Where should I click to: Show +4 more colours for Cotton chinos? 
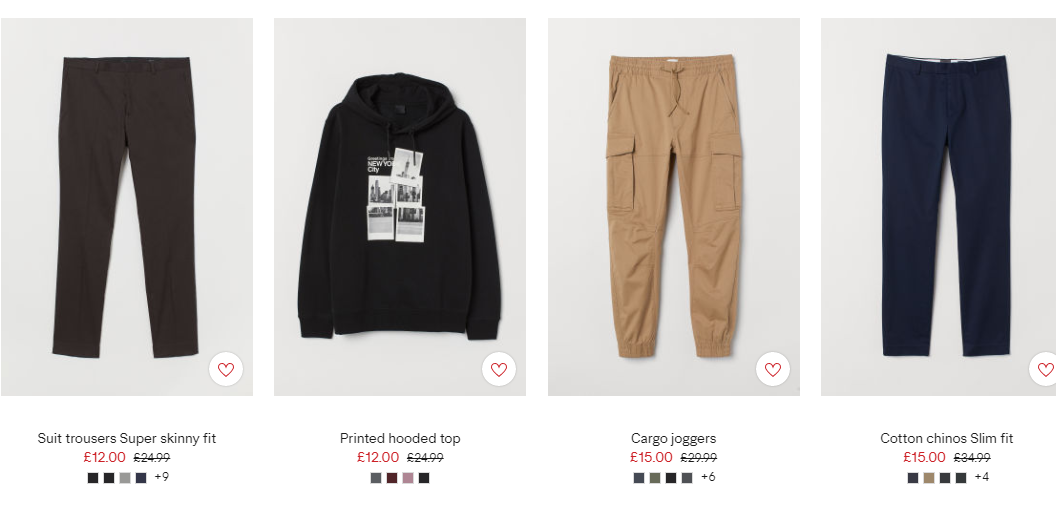[981, 477]
